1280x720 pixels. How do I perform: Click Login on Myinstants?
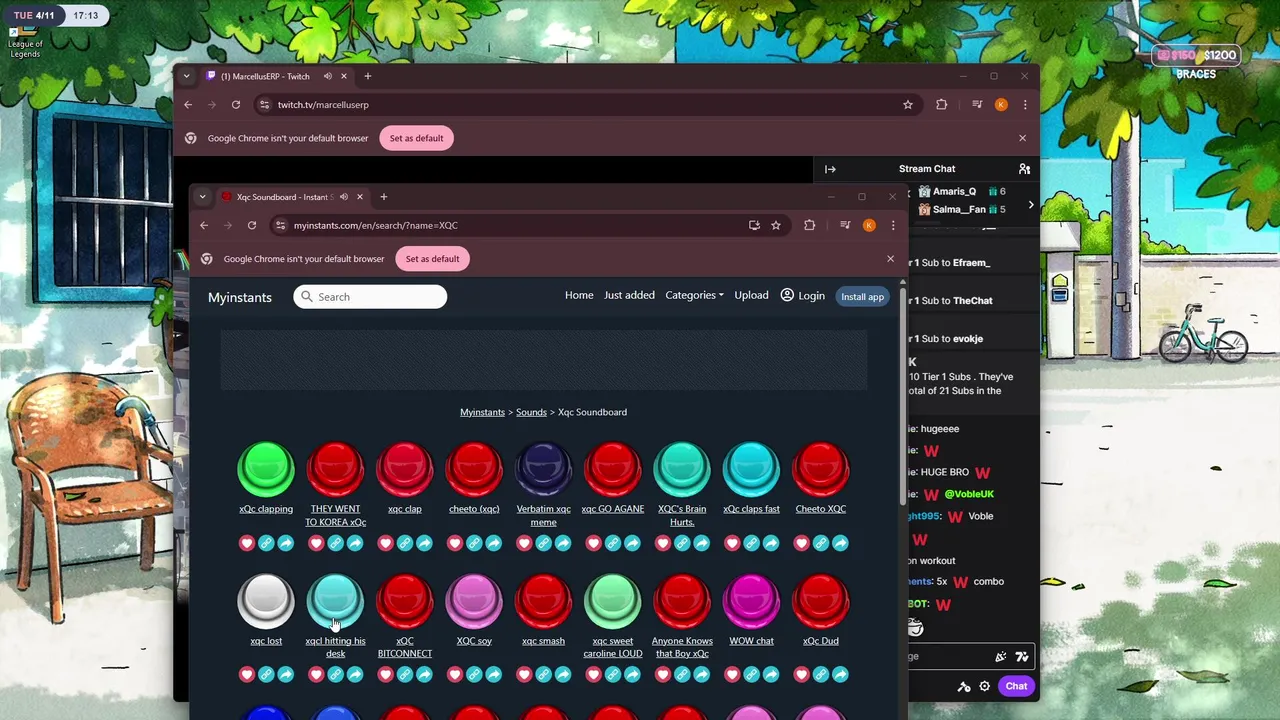(x=802, y=295)
